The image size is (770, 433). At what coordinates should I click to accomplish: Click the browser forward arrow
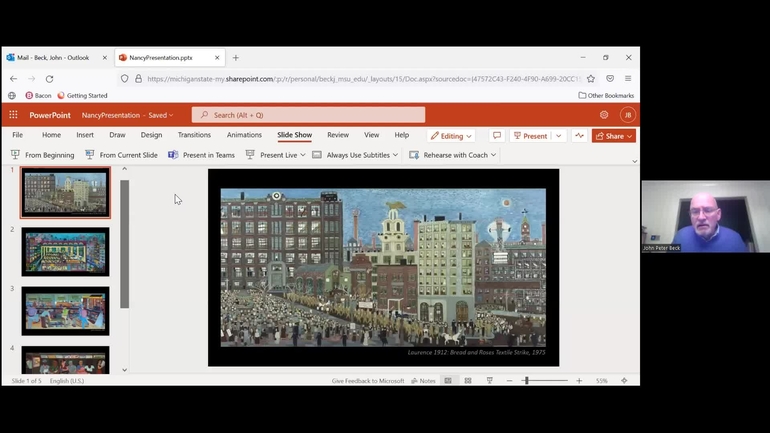(x=31, y=79)
